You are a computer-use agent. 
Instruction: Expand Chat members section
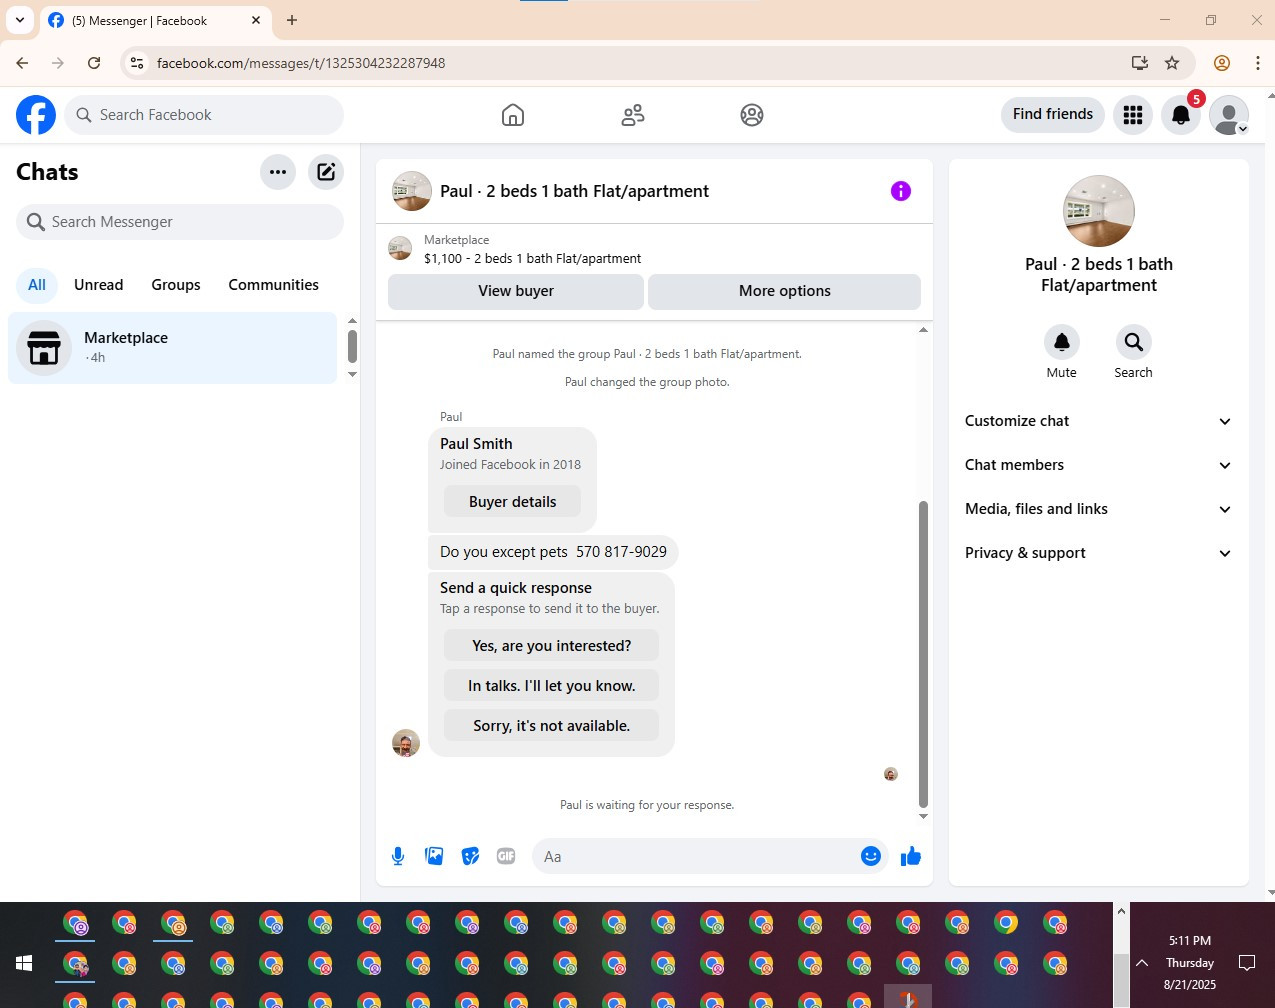[x=1098, y=465]
